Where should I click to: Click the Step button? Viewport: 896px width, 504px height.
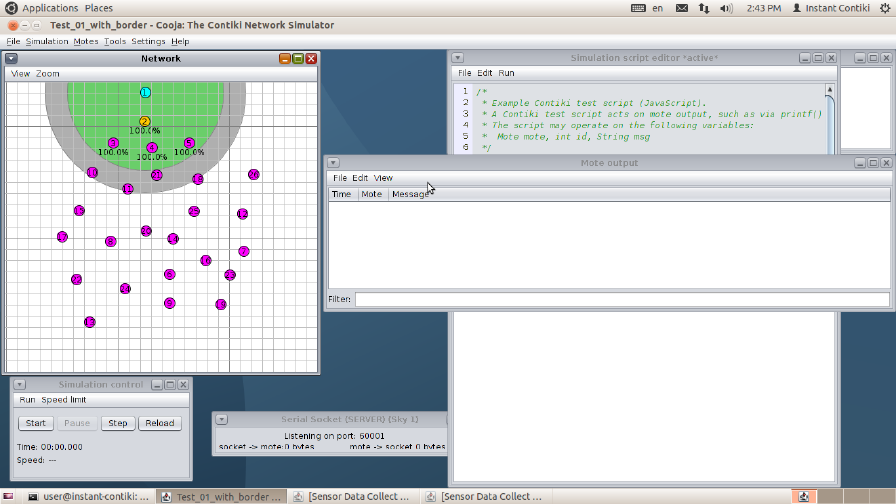[117, 423]
